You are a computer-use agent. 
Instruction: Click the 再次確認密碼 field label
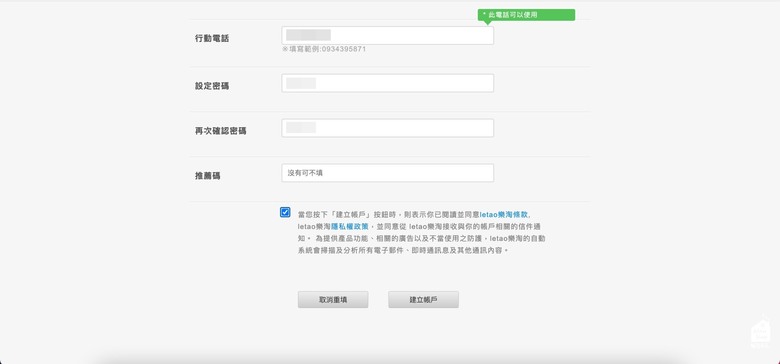[x=221, y=131]
